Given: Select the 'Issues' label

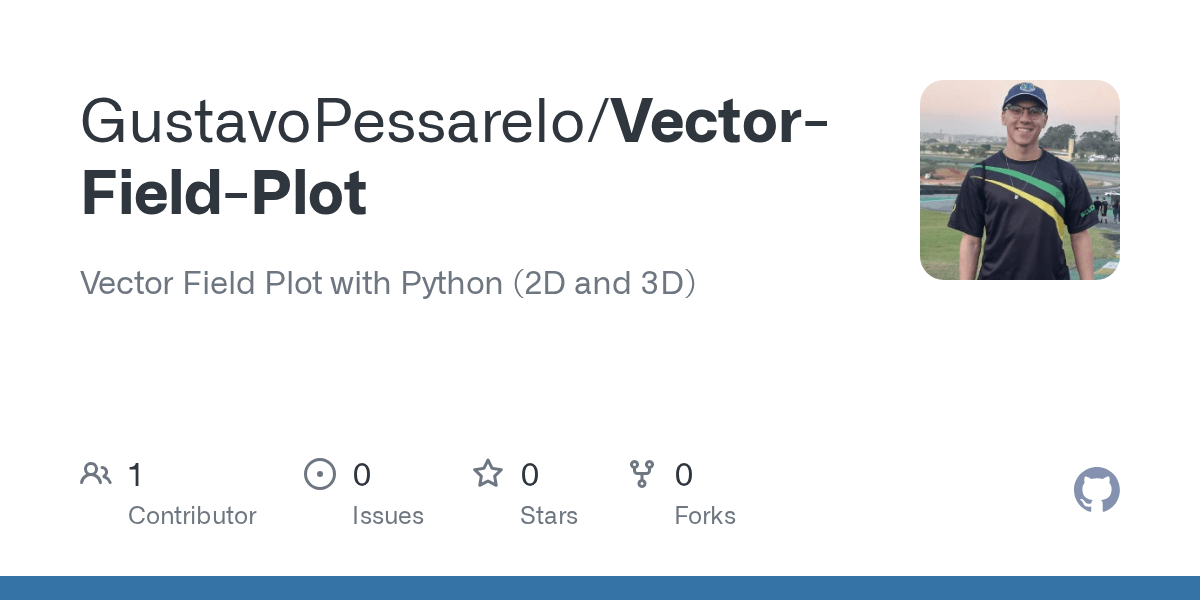Looking at the screenshot, I should pyautogui.click(x=388, y=516).
